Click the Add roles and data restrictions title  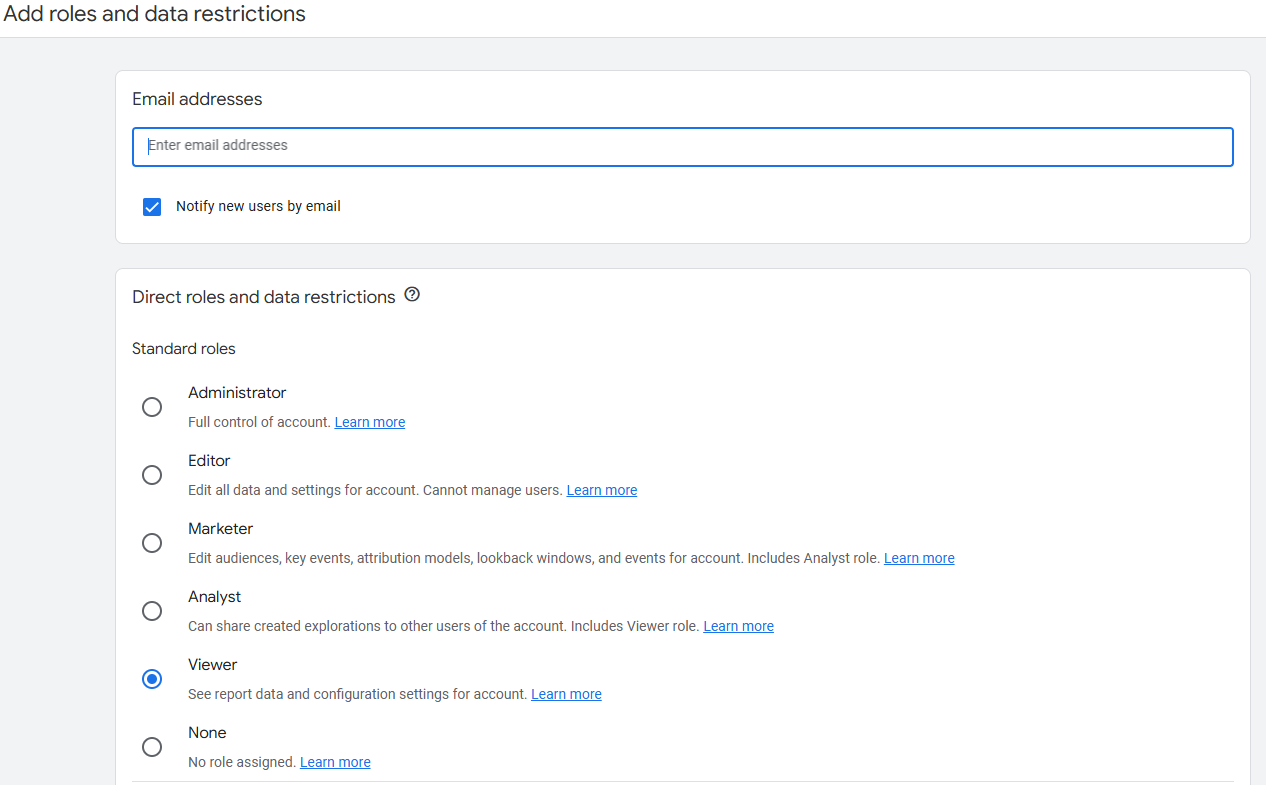(155, 14)
